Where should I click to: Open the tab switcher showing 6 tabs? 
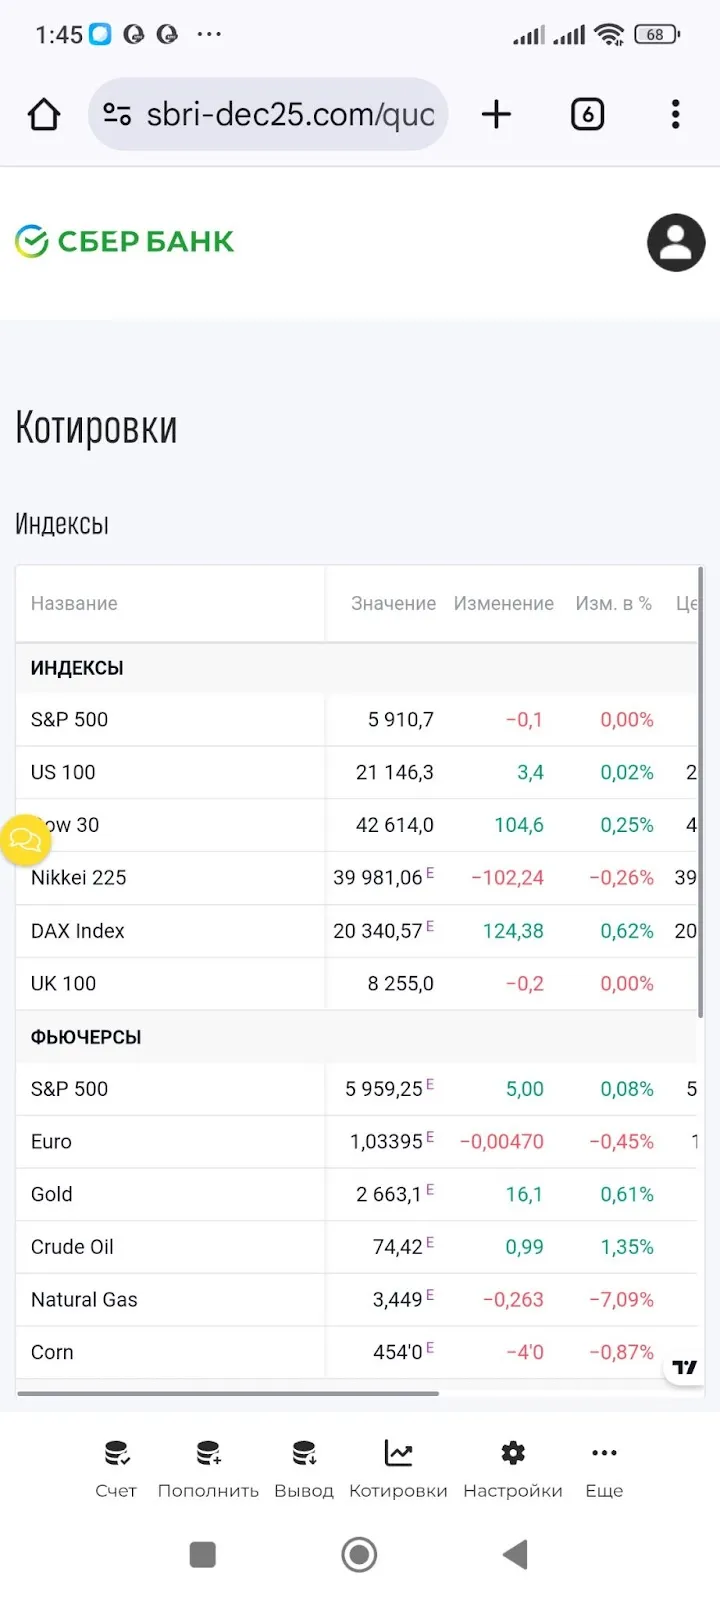pos(587,115)
